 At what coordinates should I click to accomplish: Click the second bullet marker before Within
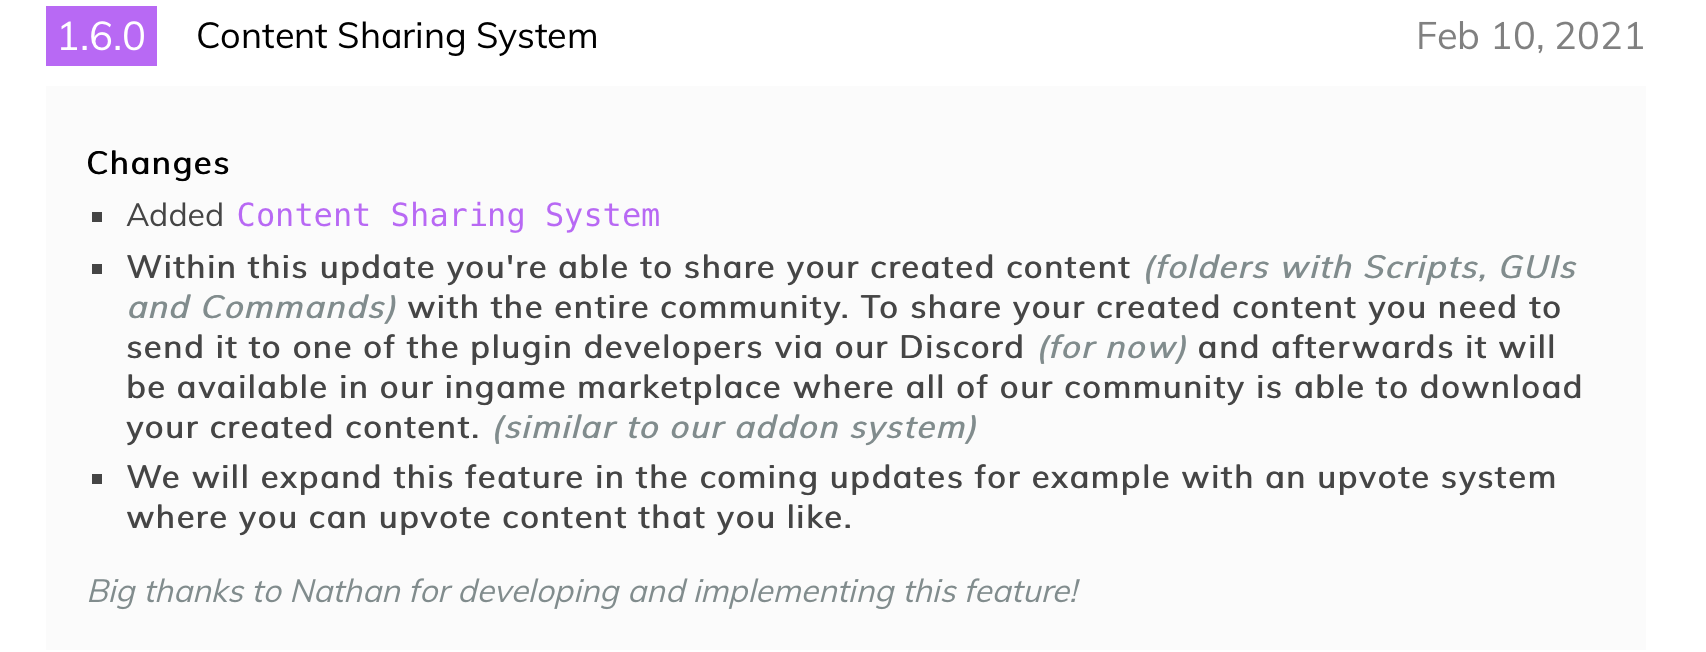coord(97,268)
